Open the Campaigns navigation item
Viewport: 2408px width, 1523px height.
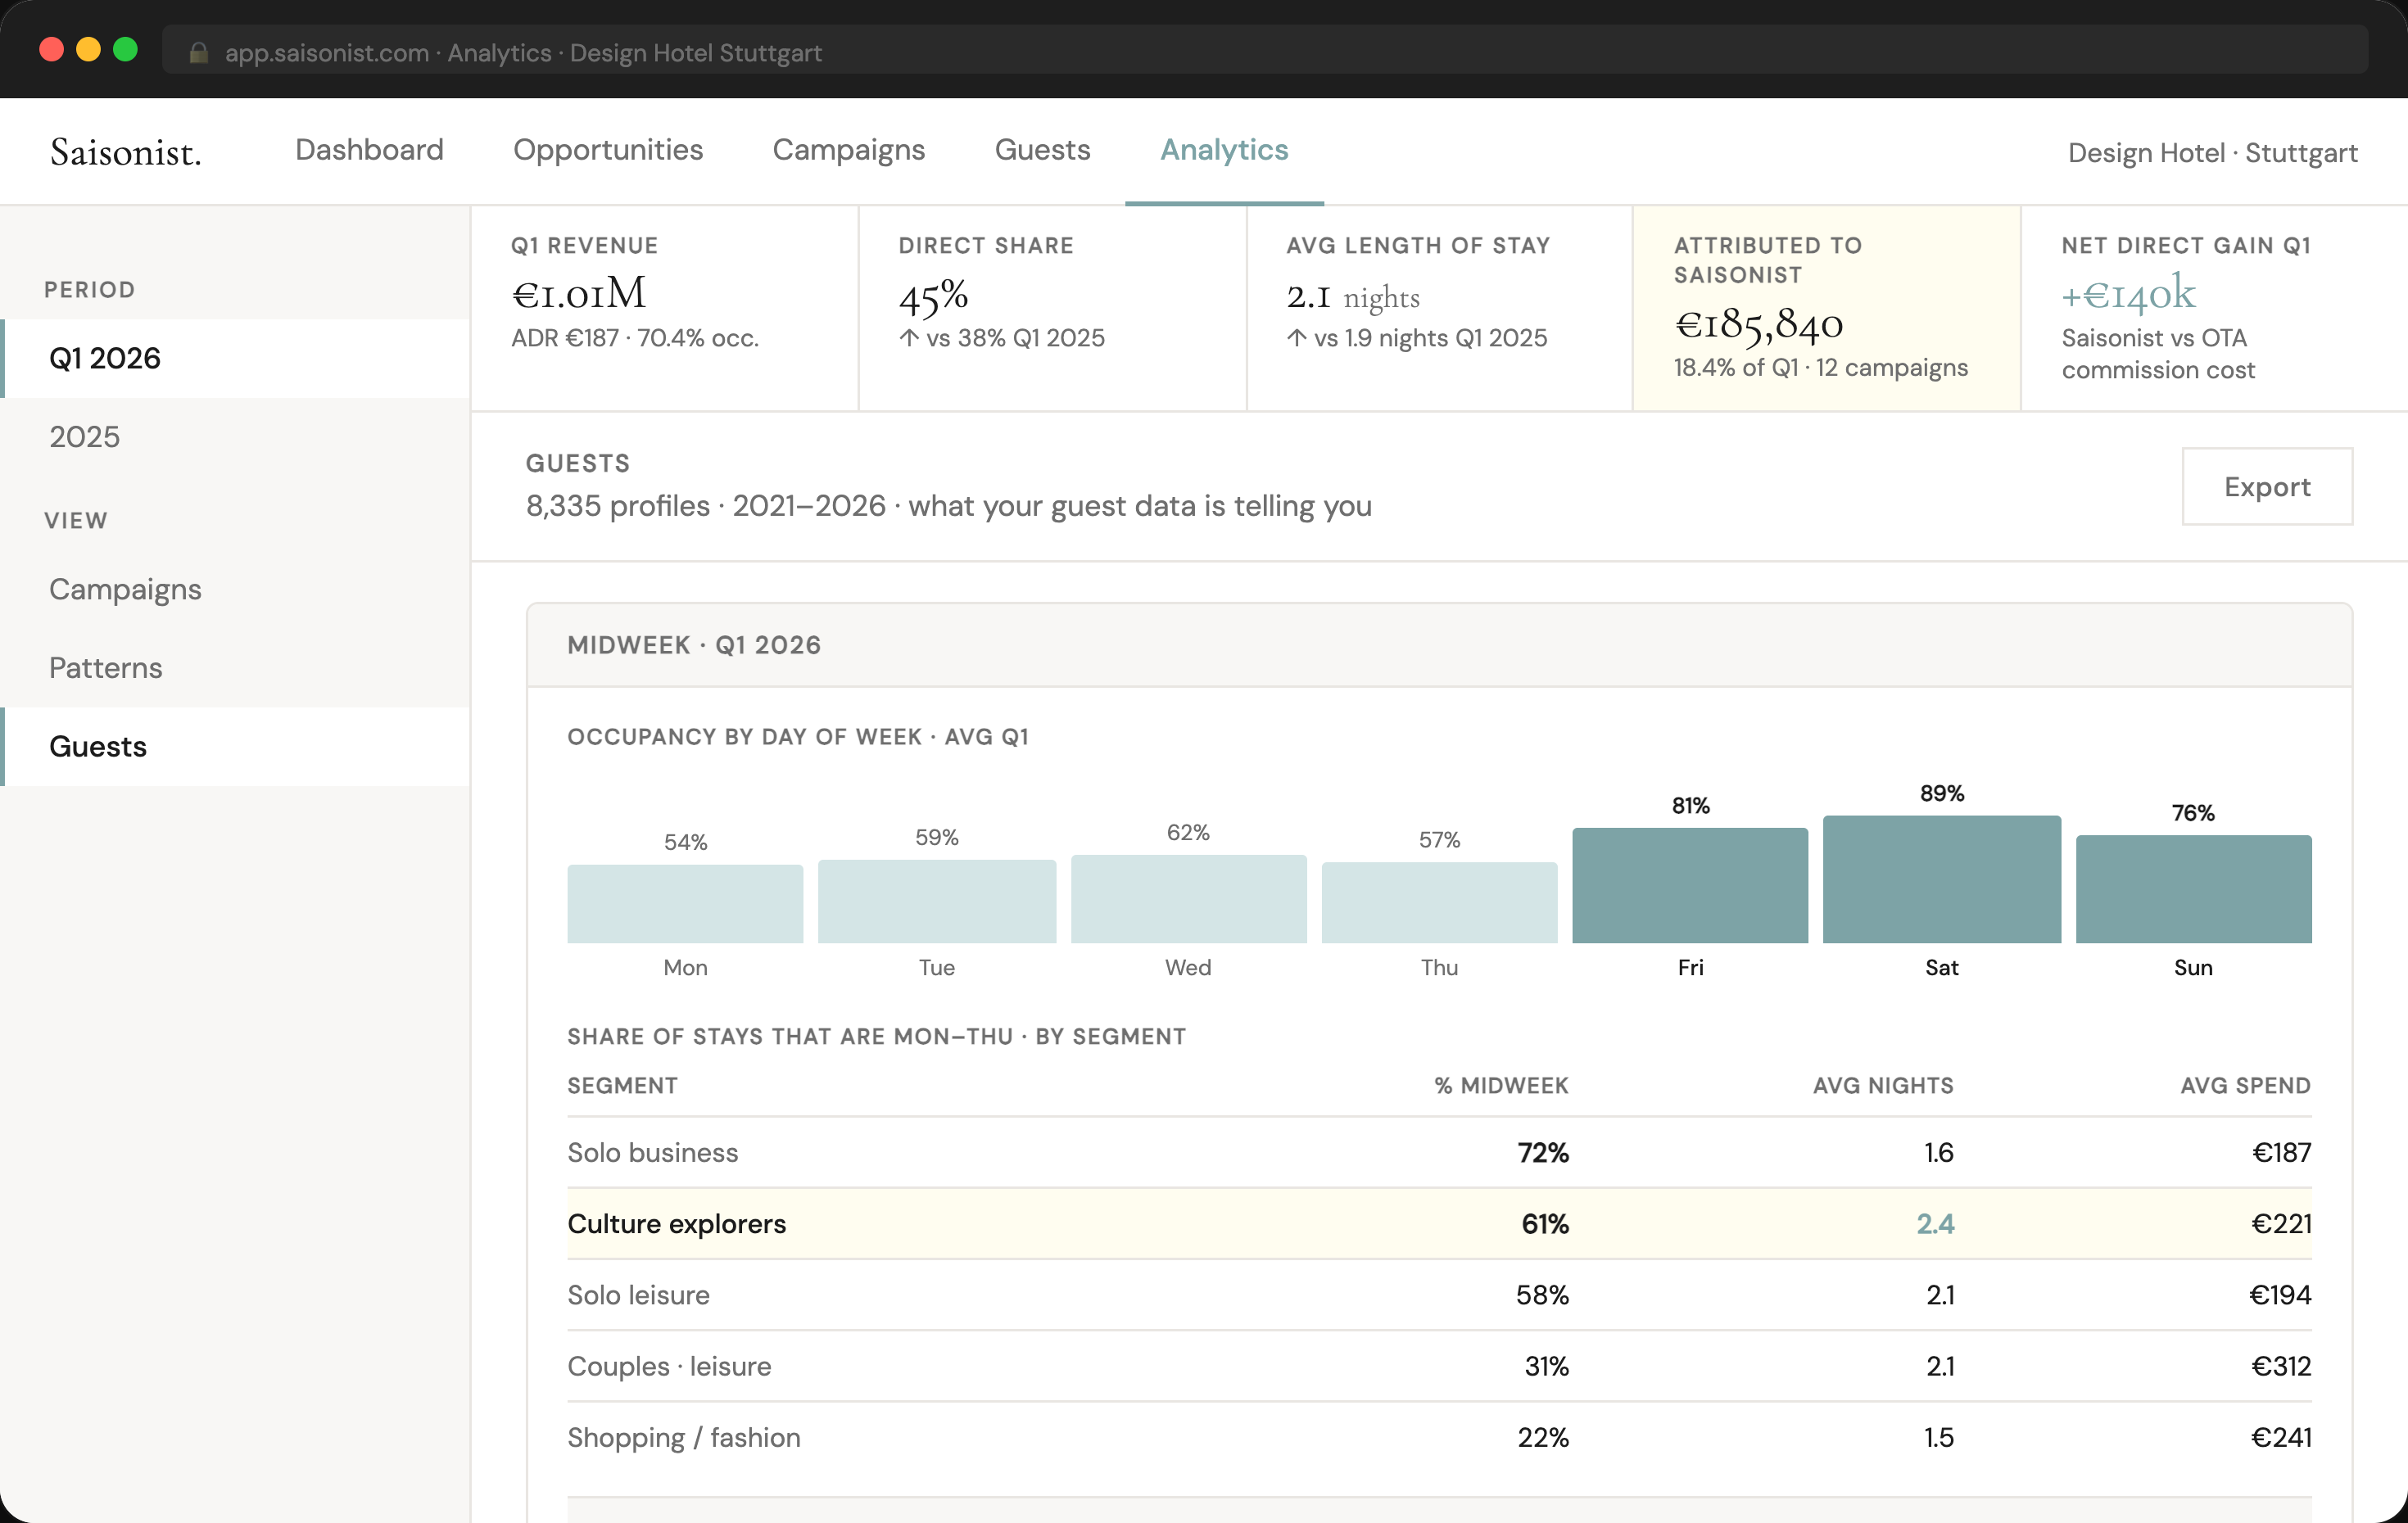848,150
